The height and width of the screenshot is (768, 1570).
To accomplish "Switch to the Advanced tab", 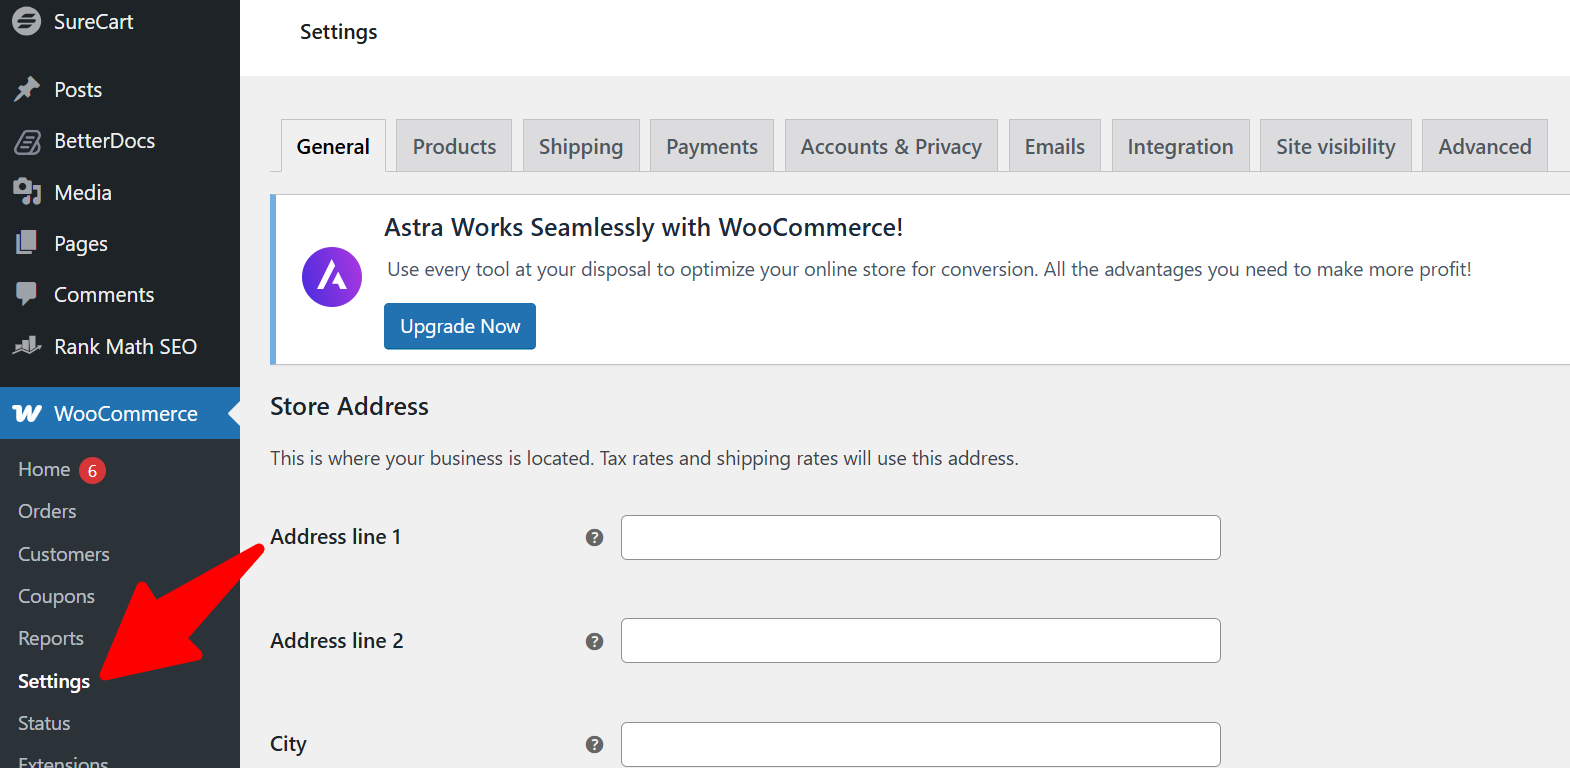I will pyautogui.click(x=1485, y=146).
